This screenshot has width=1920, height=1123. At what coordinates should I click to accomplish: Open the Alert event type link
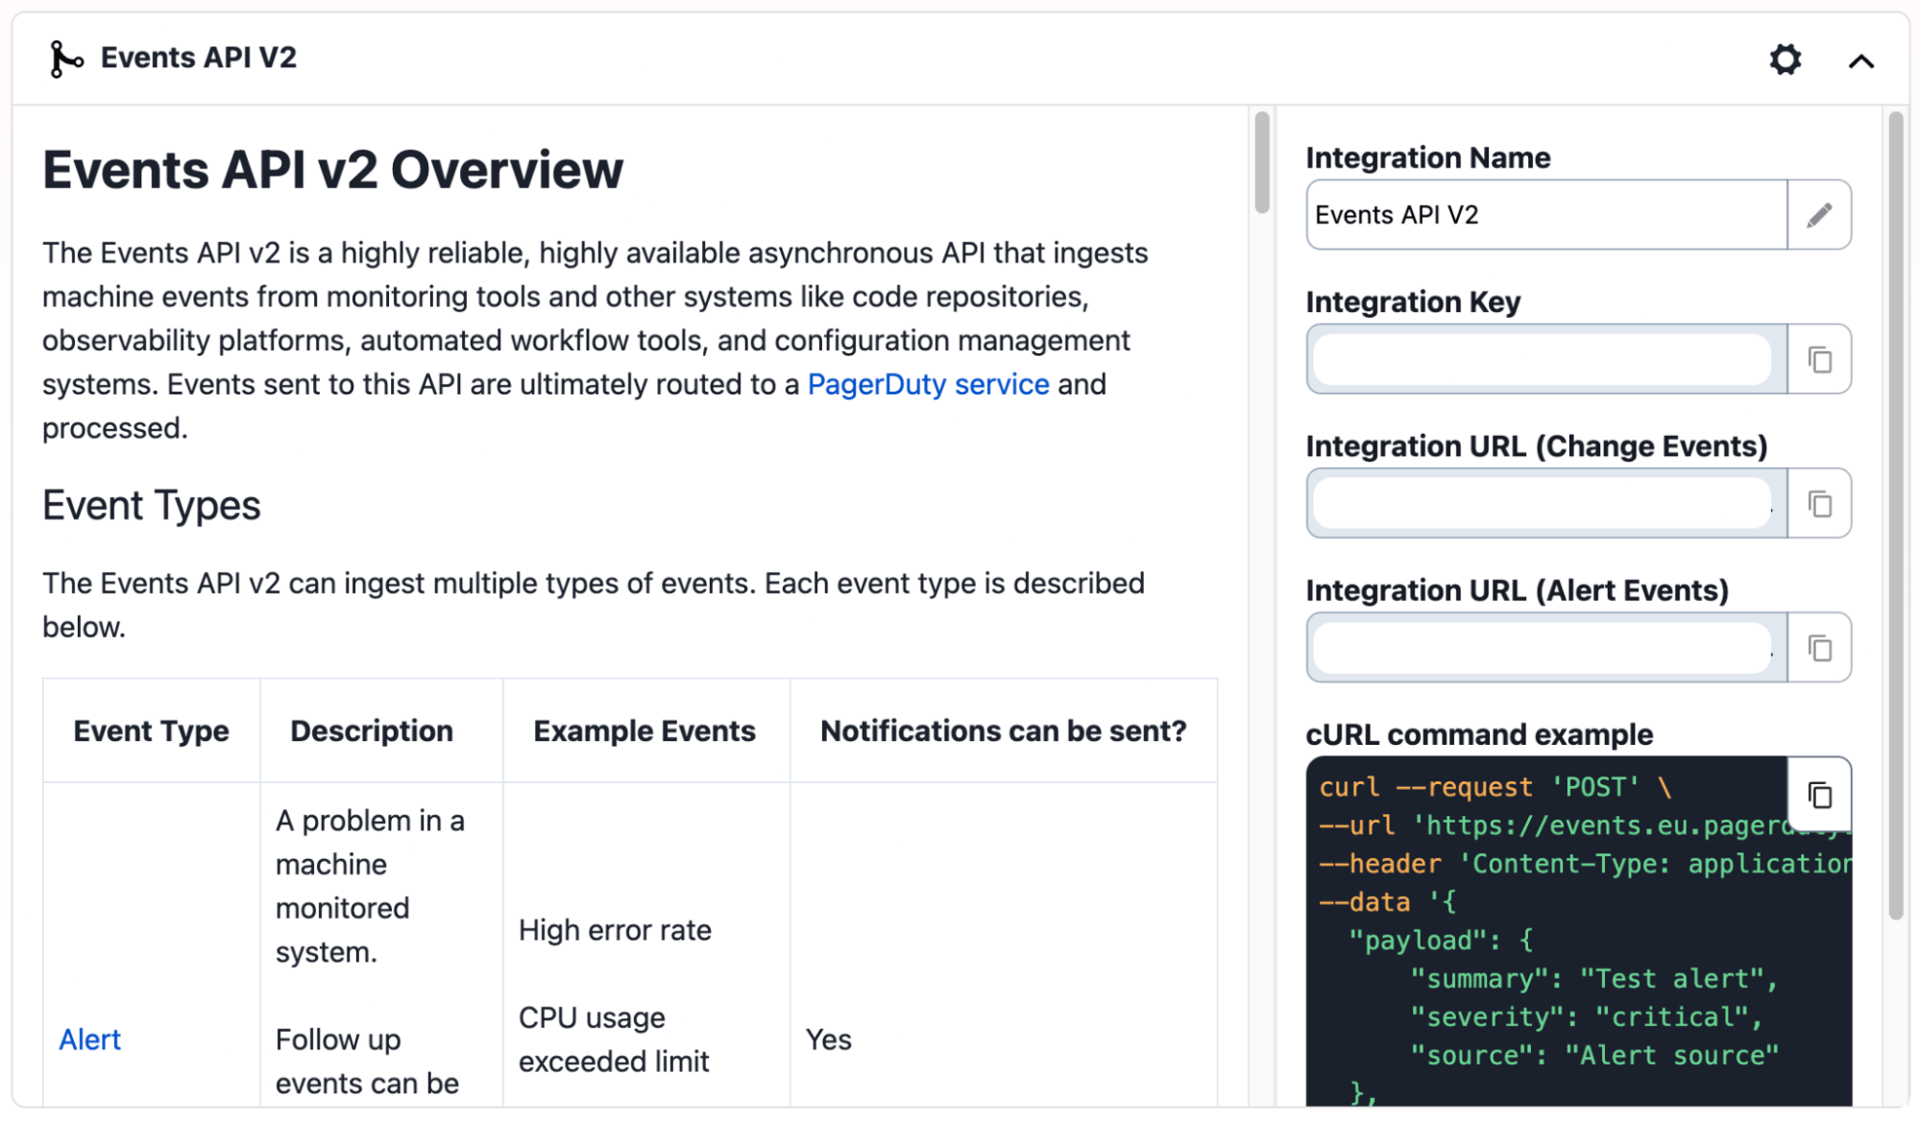point(89,1039)
